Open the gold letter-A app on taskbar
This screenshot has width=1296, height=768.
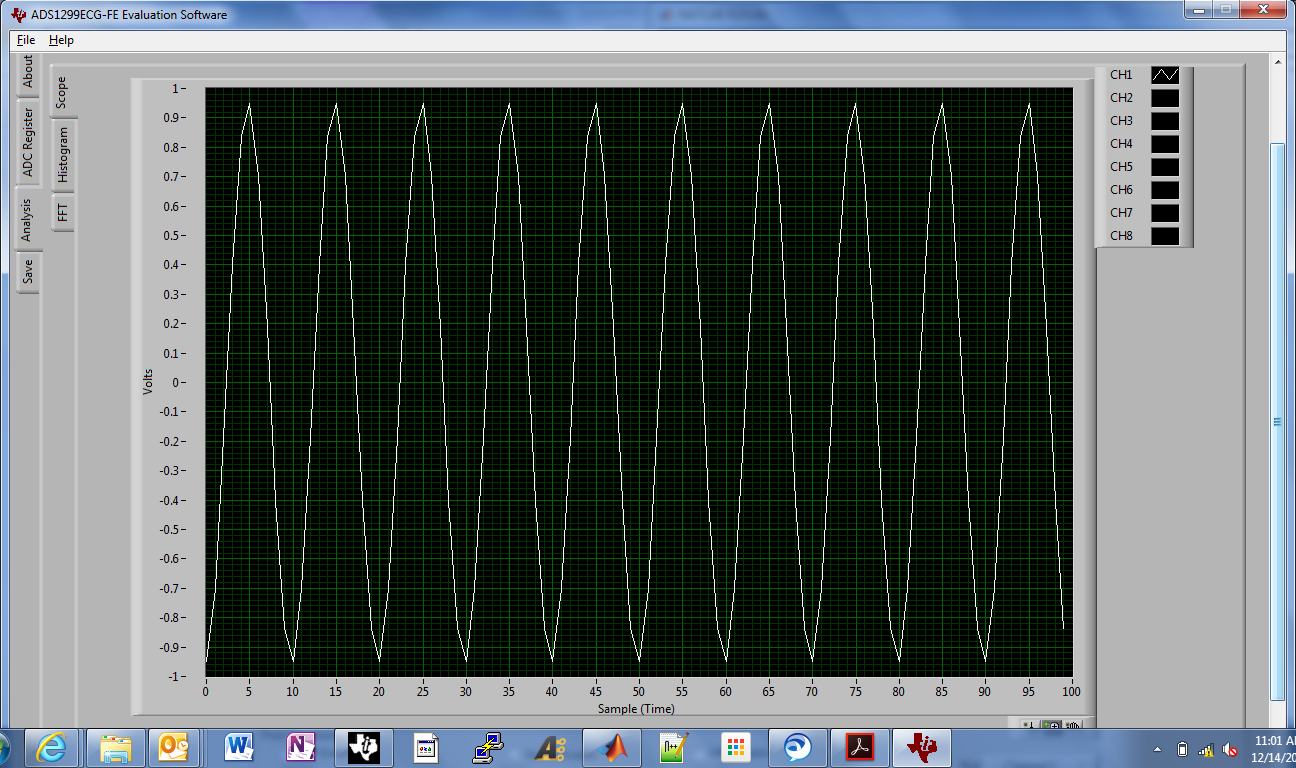(550, 747)
